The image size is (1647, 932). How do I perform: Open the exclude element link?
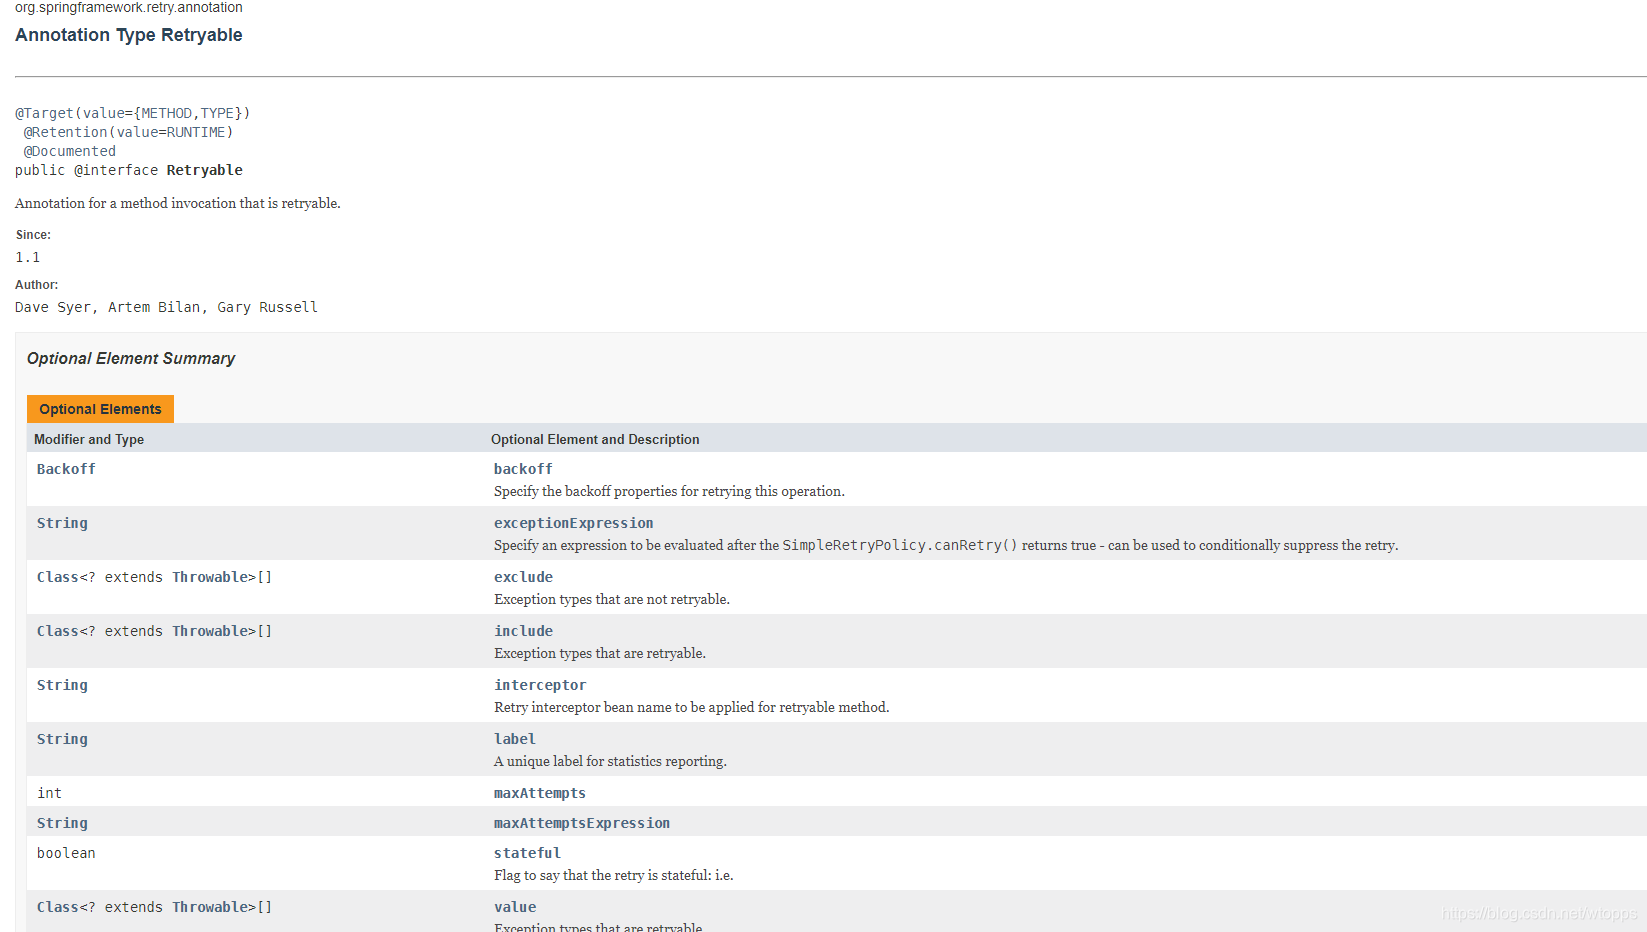pos(523,577)
